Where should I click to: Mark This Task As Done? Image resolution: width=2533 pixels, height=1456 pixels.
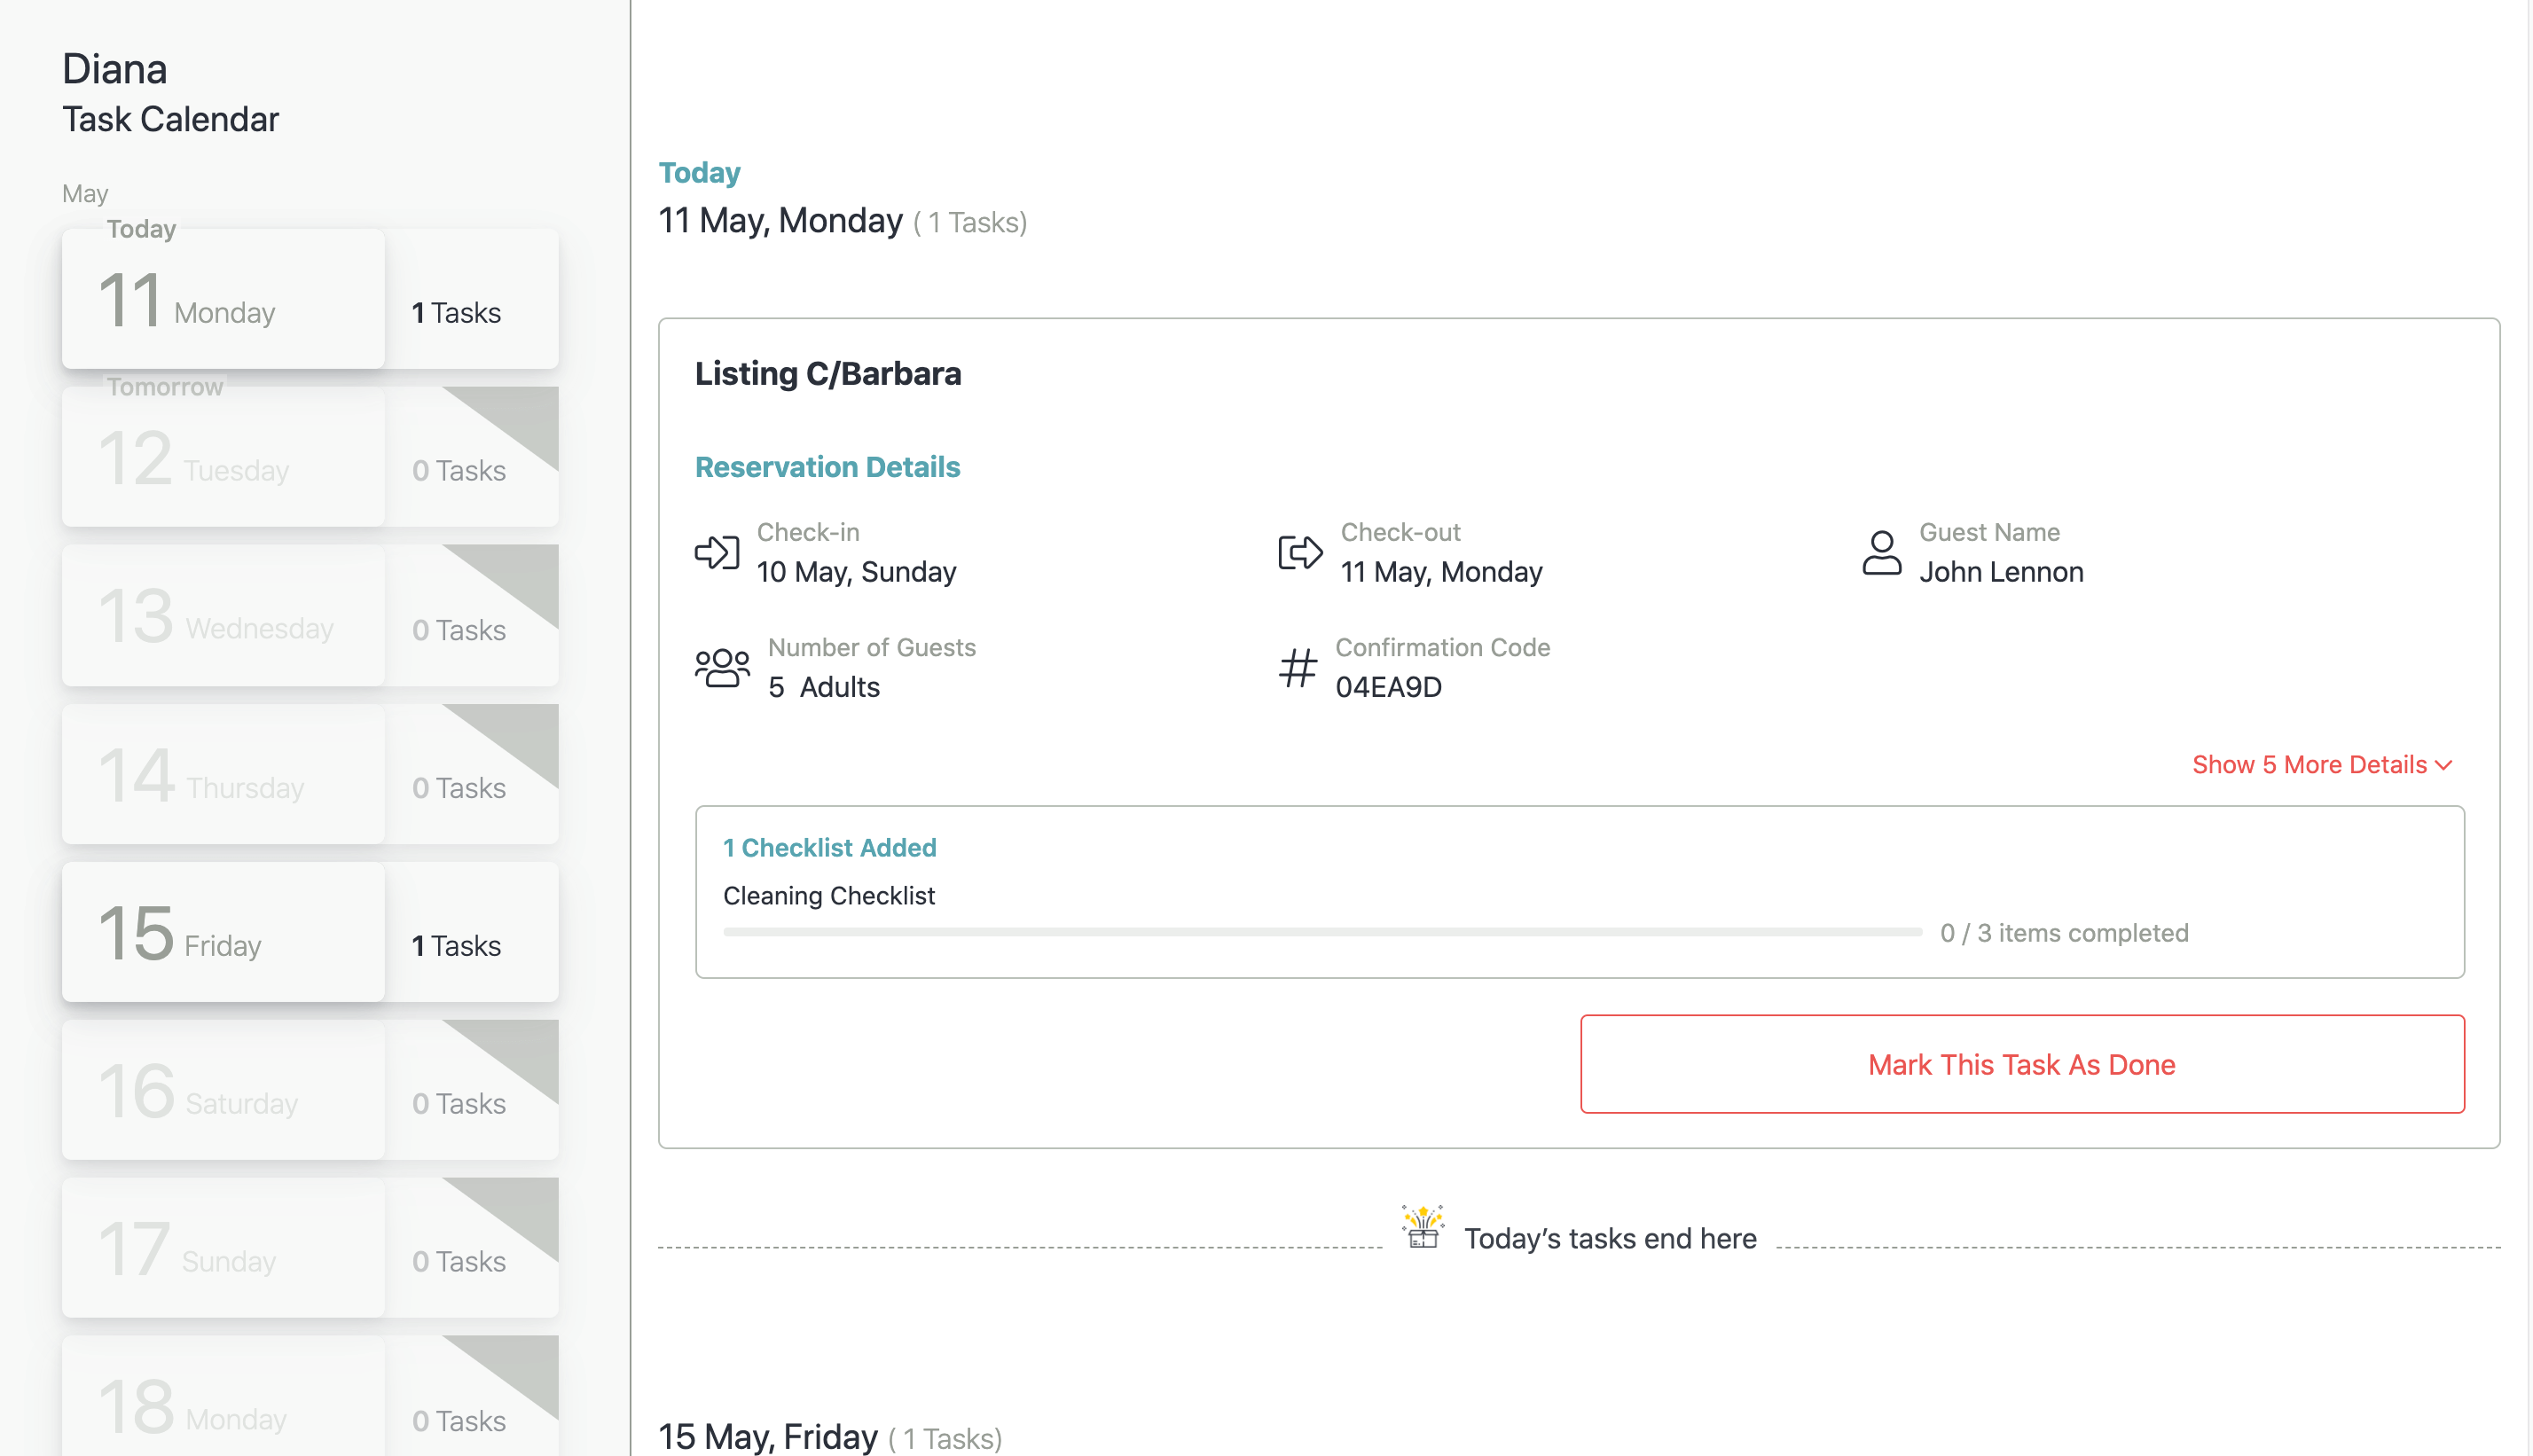pyautogui.click(x=2021, y=1064)
